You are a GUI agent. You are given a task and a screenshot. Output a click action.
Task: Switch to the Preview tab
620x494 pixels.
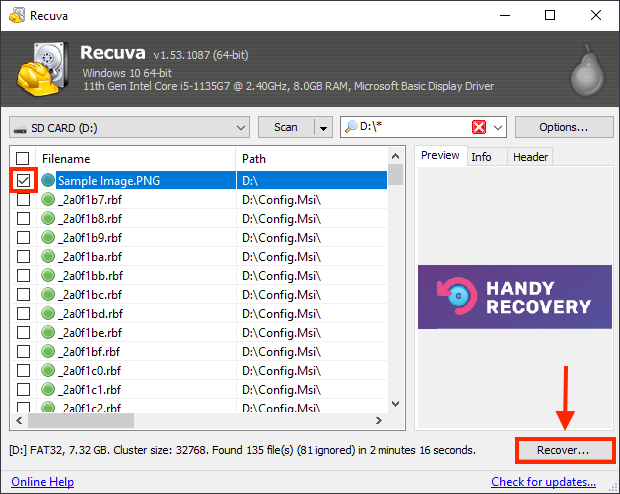(440, 155)
